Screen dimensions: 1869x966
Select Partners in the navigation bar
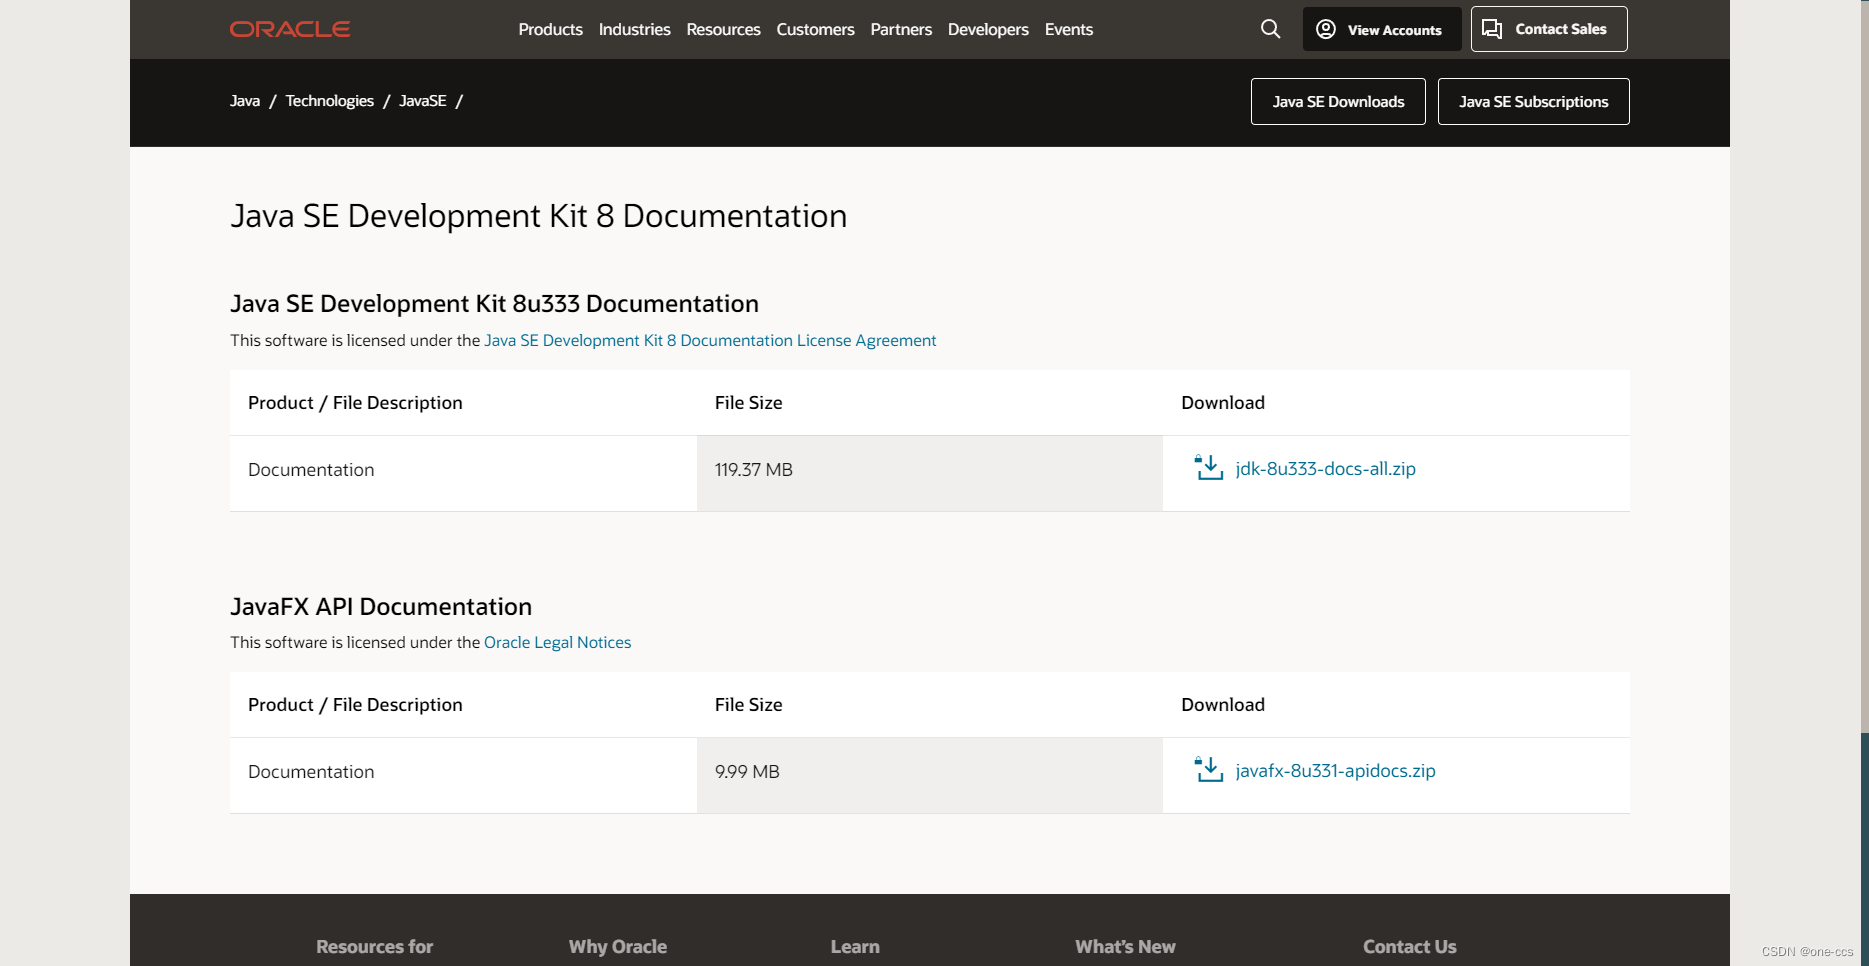click(x=901, y=29)
